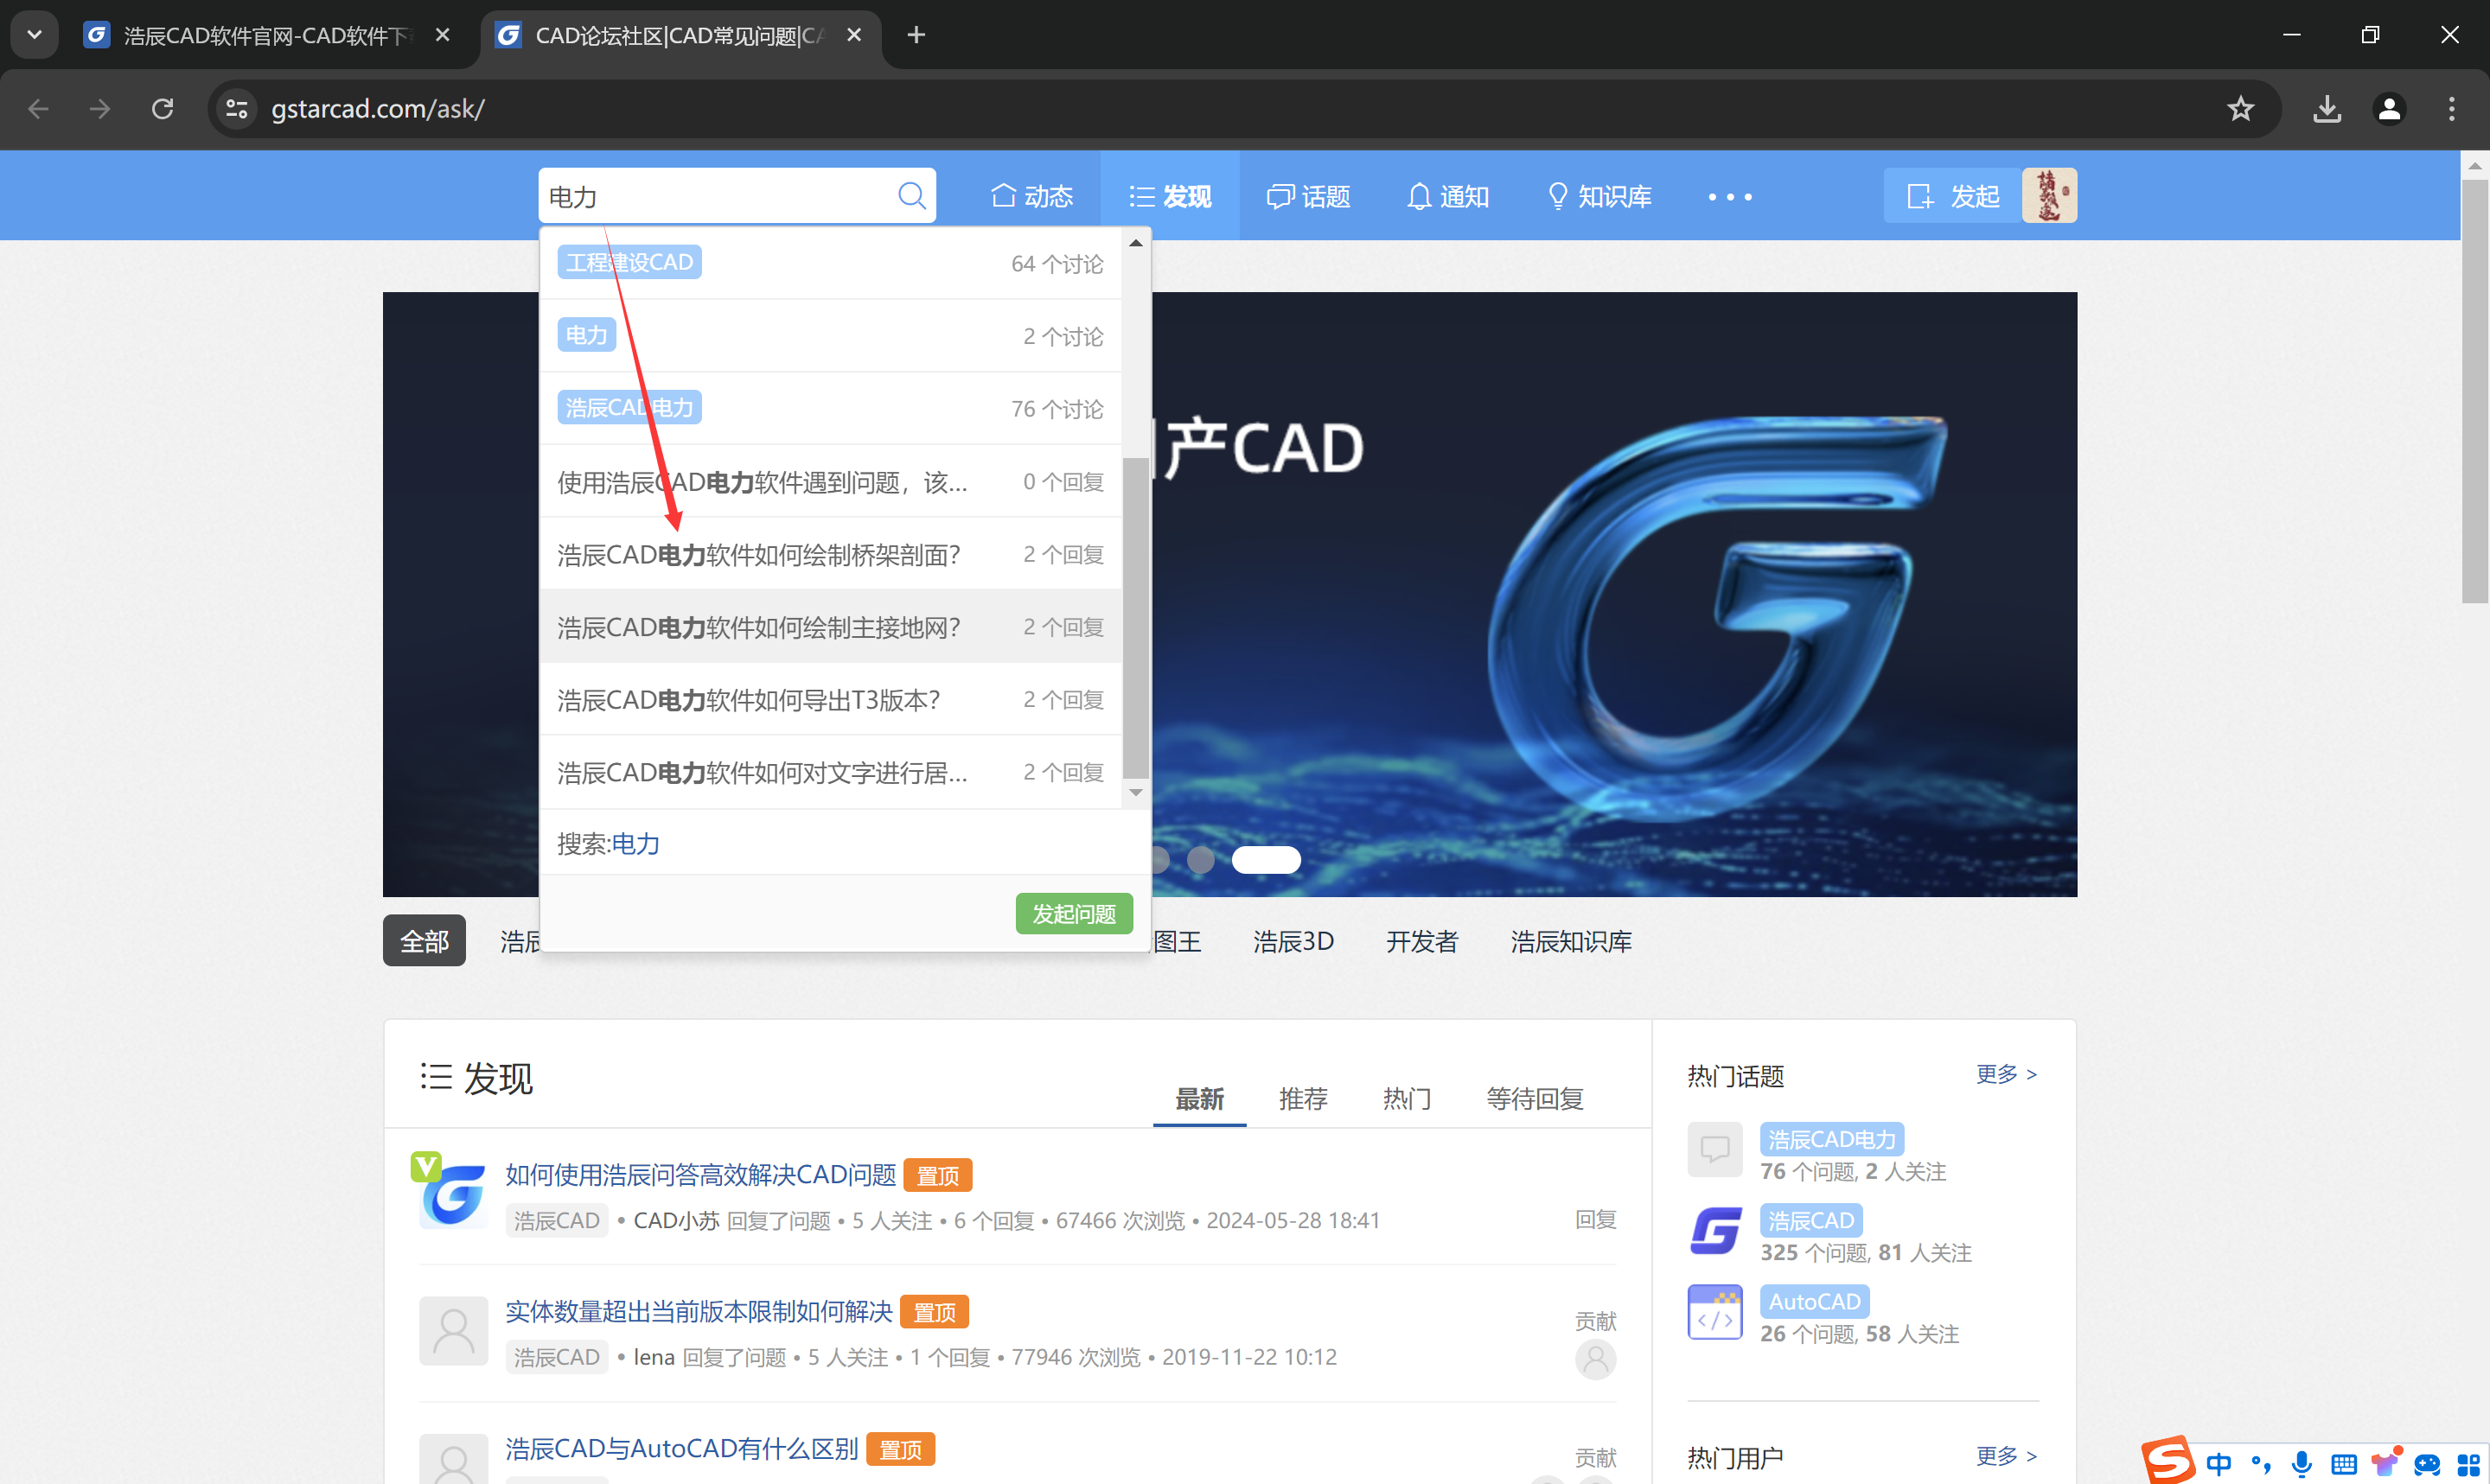Bookmark this page with star icon
Screen dimensions: 2490x1484
coord(2240,108)
